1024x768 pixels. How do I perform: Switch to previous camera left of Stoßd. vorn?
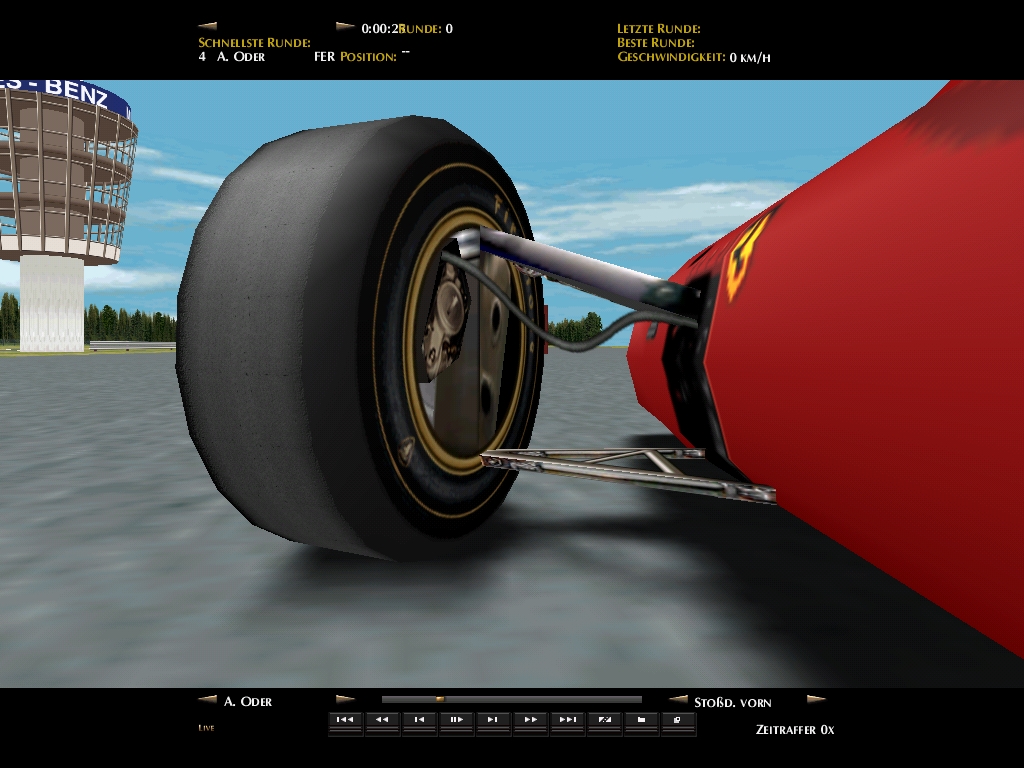[x=678, y=701]
